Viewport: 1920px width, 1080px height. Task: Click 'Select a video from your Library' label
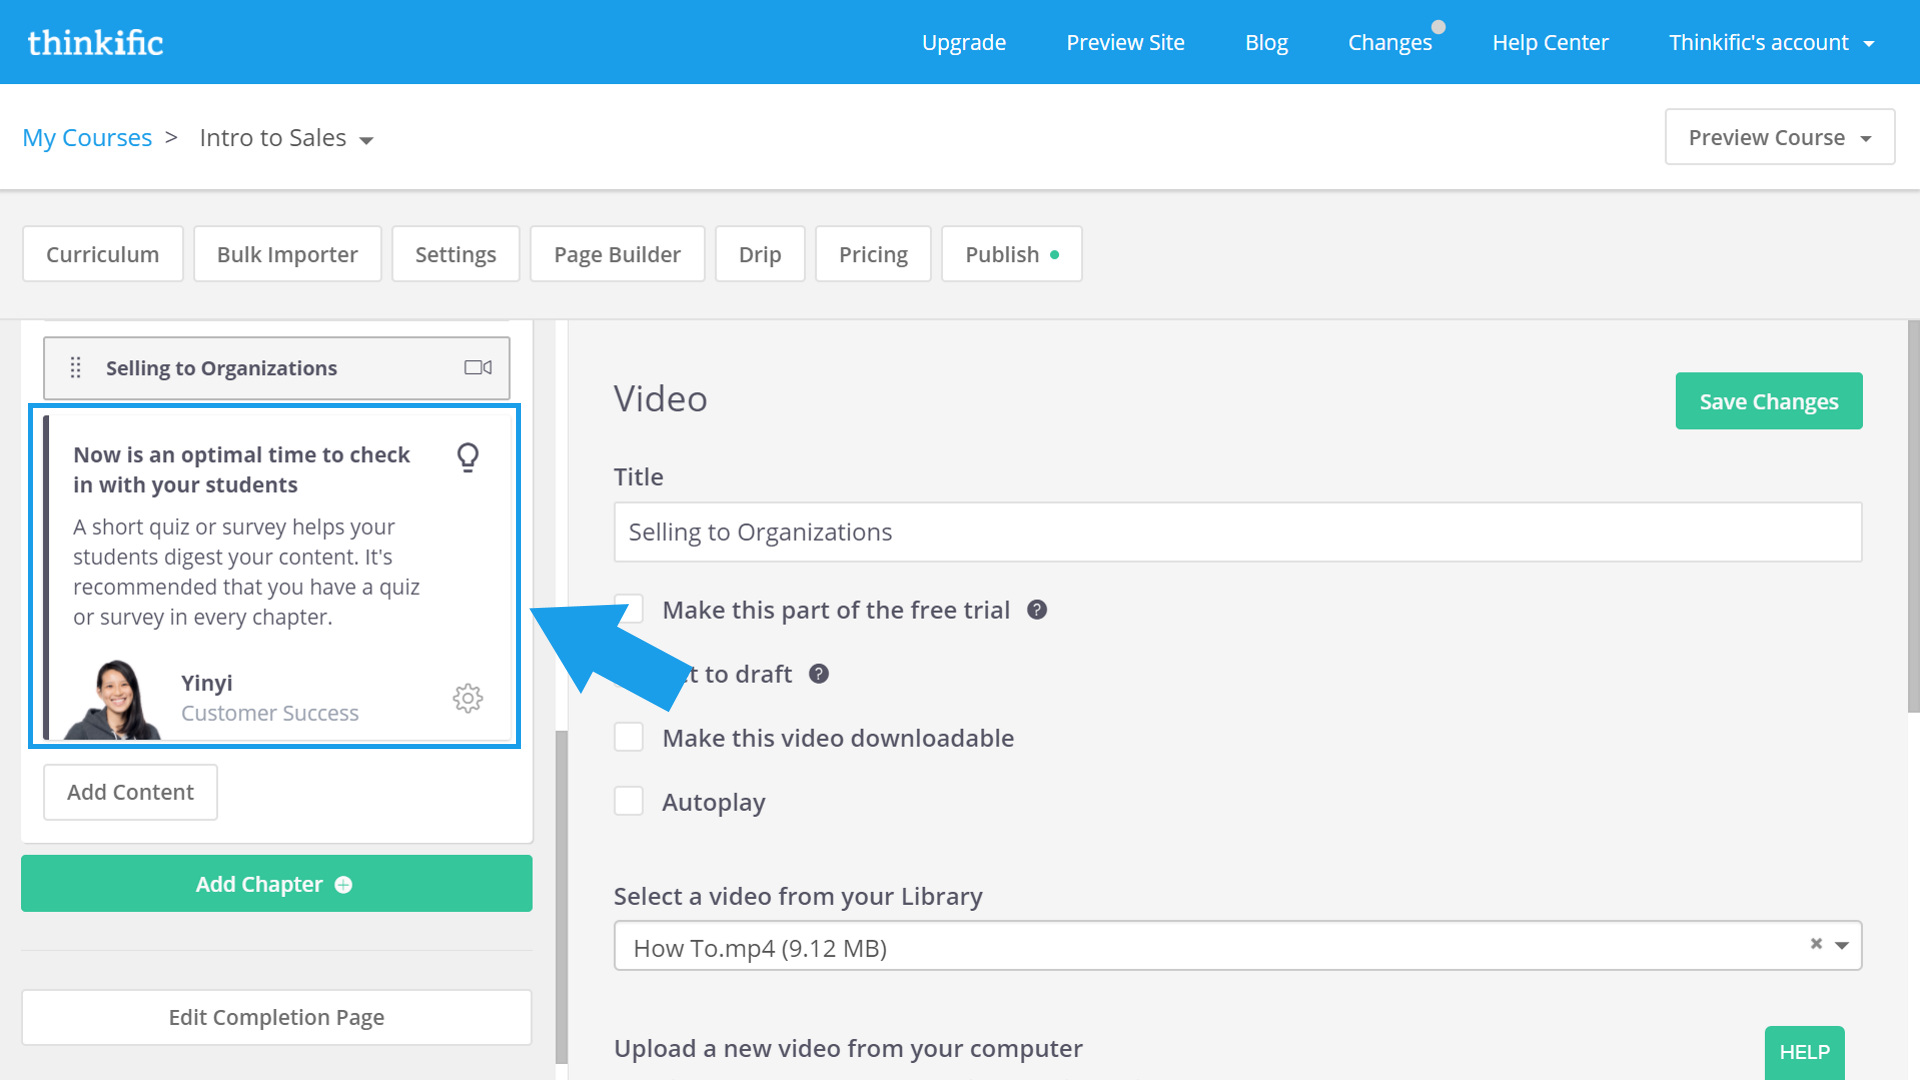(x=798, y=896)
